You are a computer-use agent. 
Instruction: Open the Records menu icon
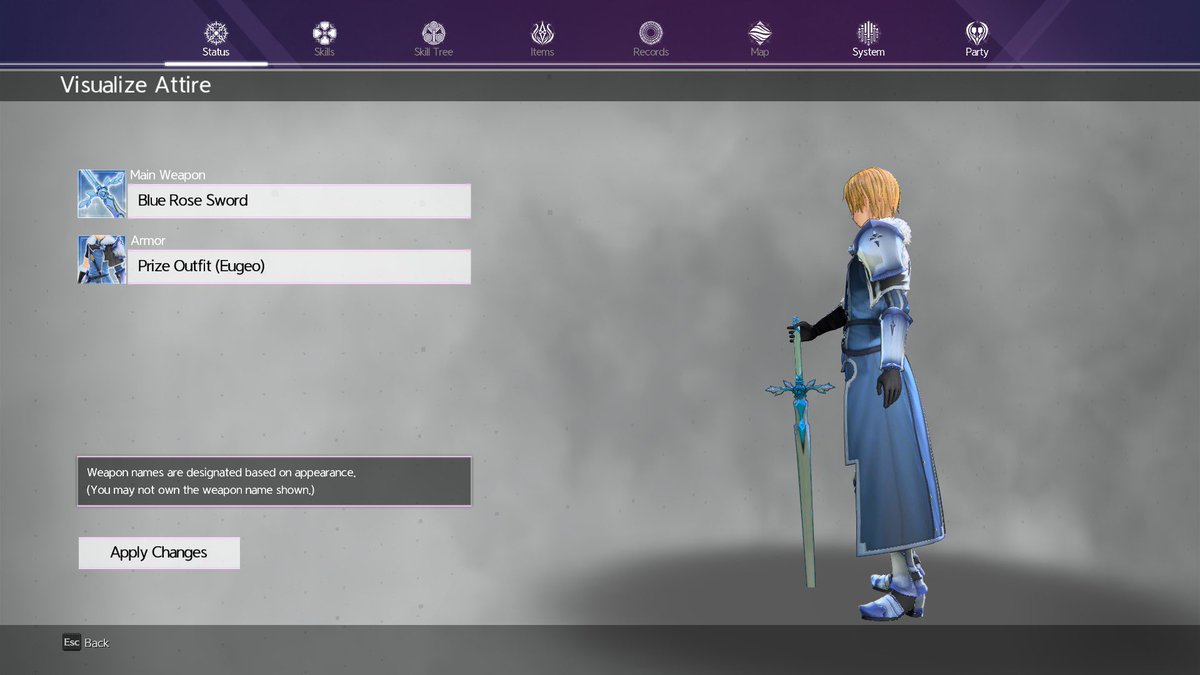click(651, 32)
